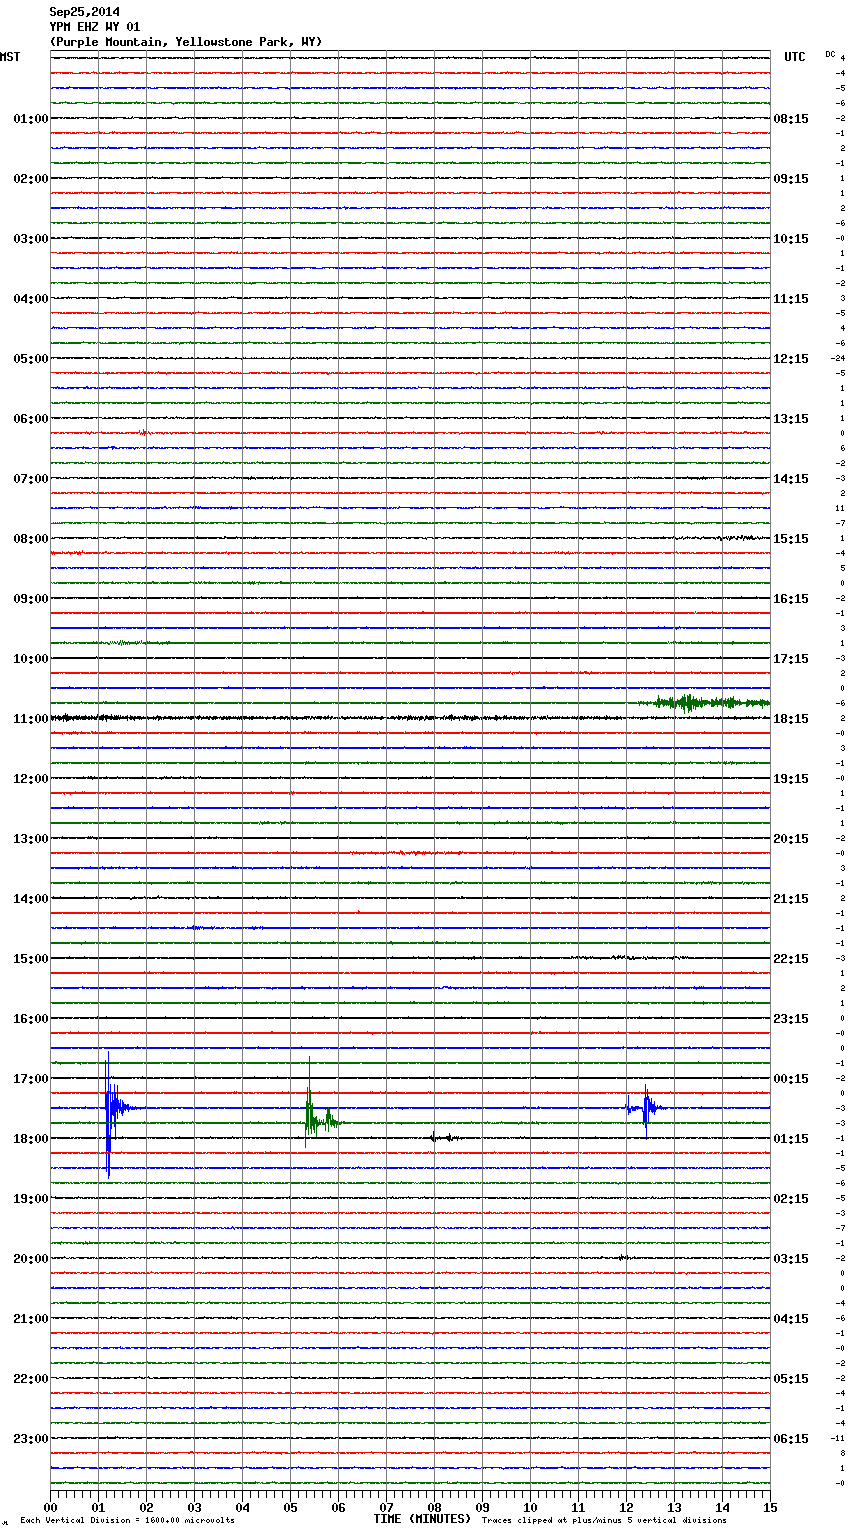Select the 17:00 MST time label

point(31,1079)
